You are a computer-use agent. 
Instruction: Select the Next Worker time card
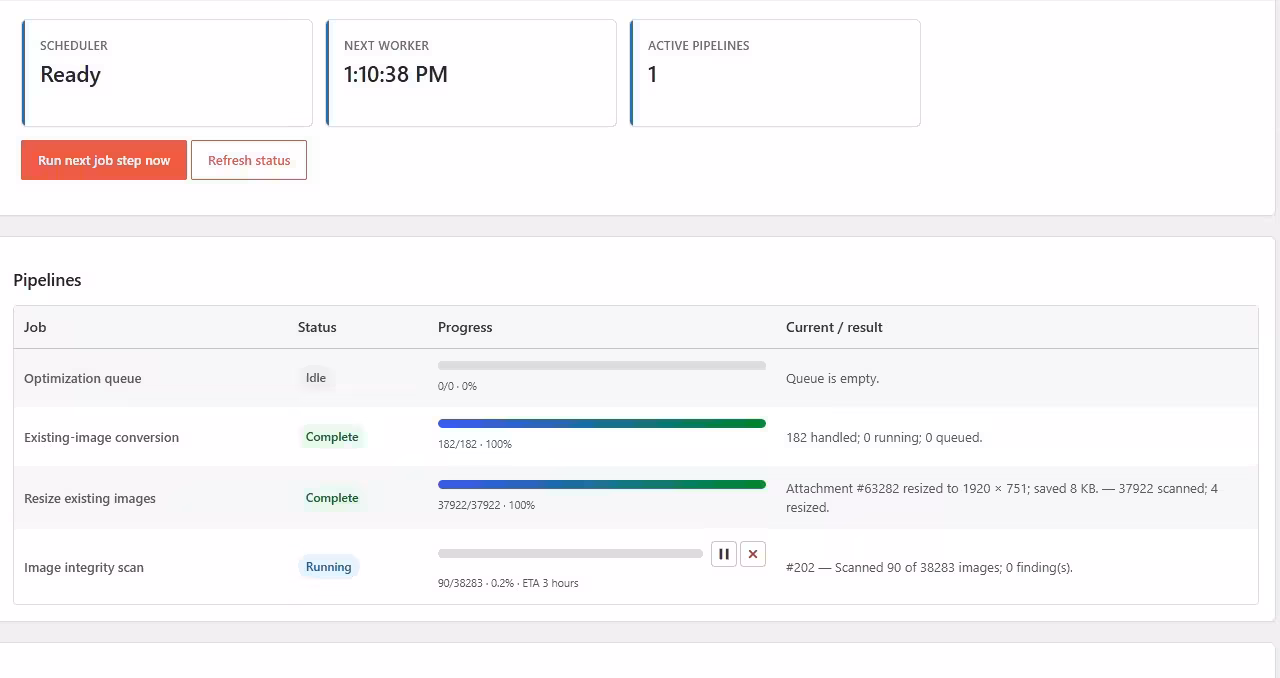471,73
